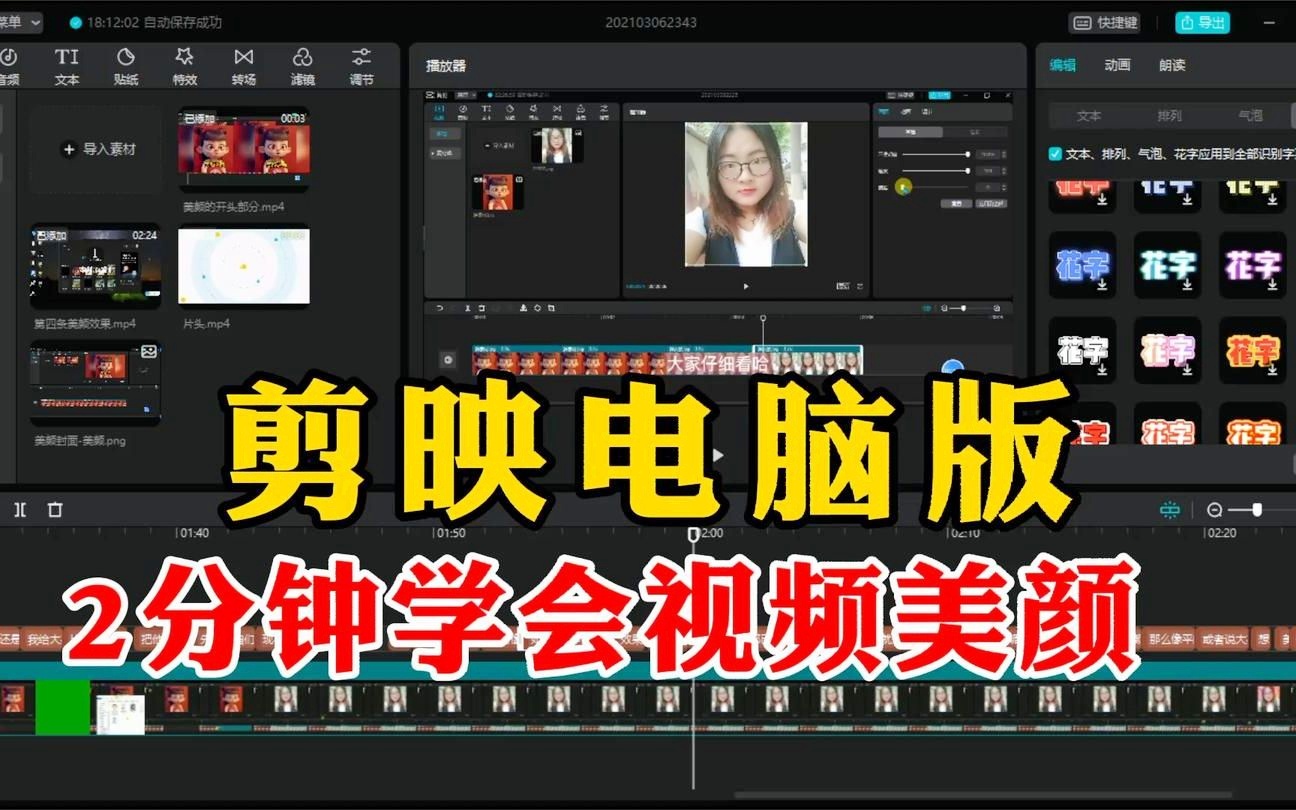Adjust the timeline zoom slider handle
The width and height of the screenshot is (1296, 810).
click(1257, 510)
